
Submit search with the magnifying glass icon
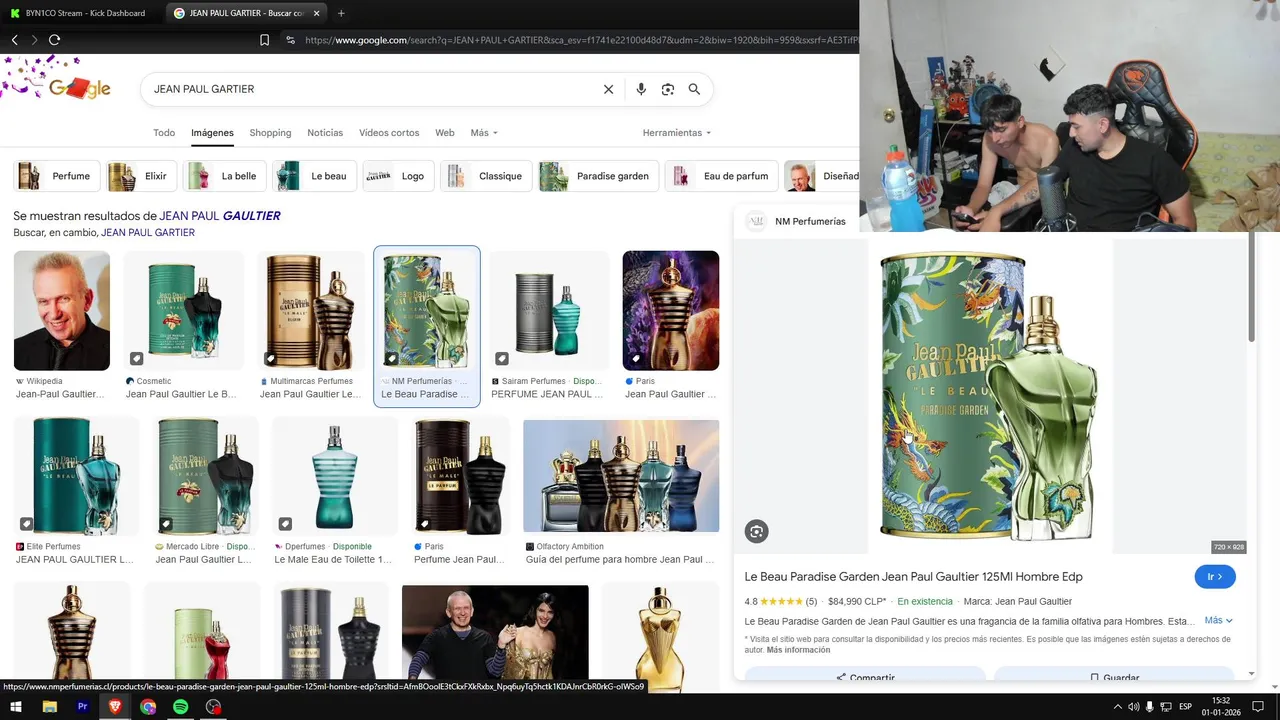(x=694, y=89)
